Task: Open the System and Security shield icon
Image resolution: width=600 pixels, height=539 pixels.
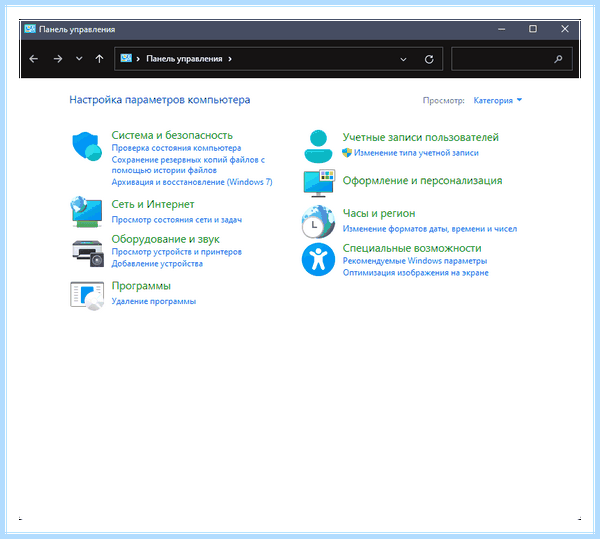Action: point(87,147)
